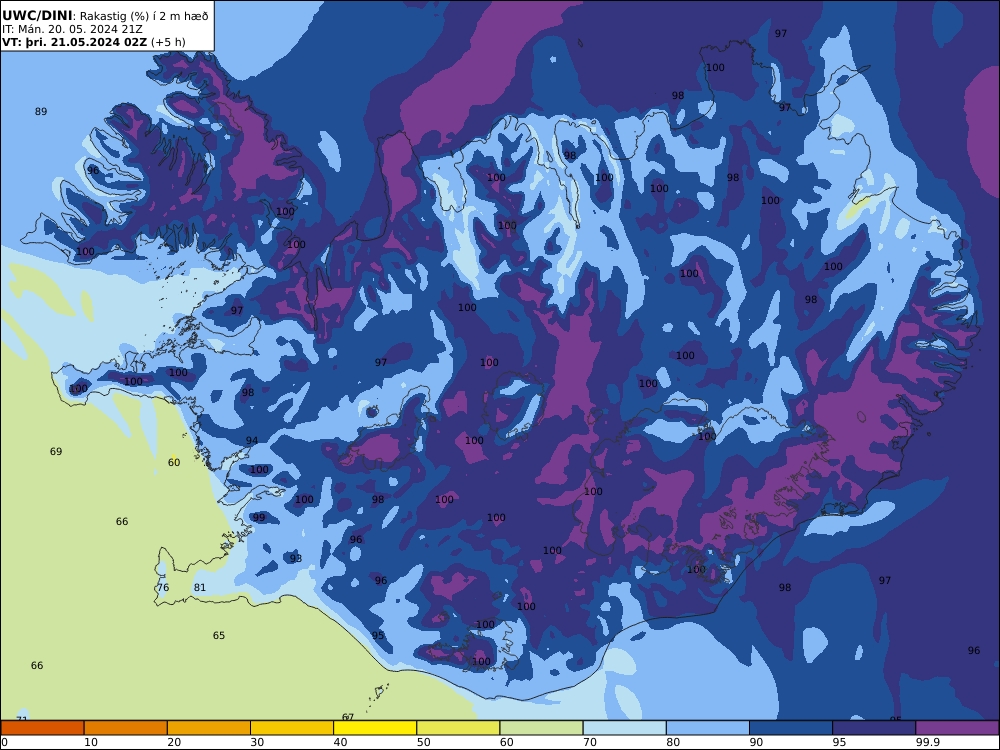The image size is (1000, 750).
Task: Pick the light green 60–70 legend swatch
Action: pos(541,728)
